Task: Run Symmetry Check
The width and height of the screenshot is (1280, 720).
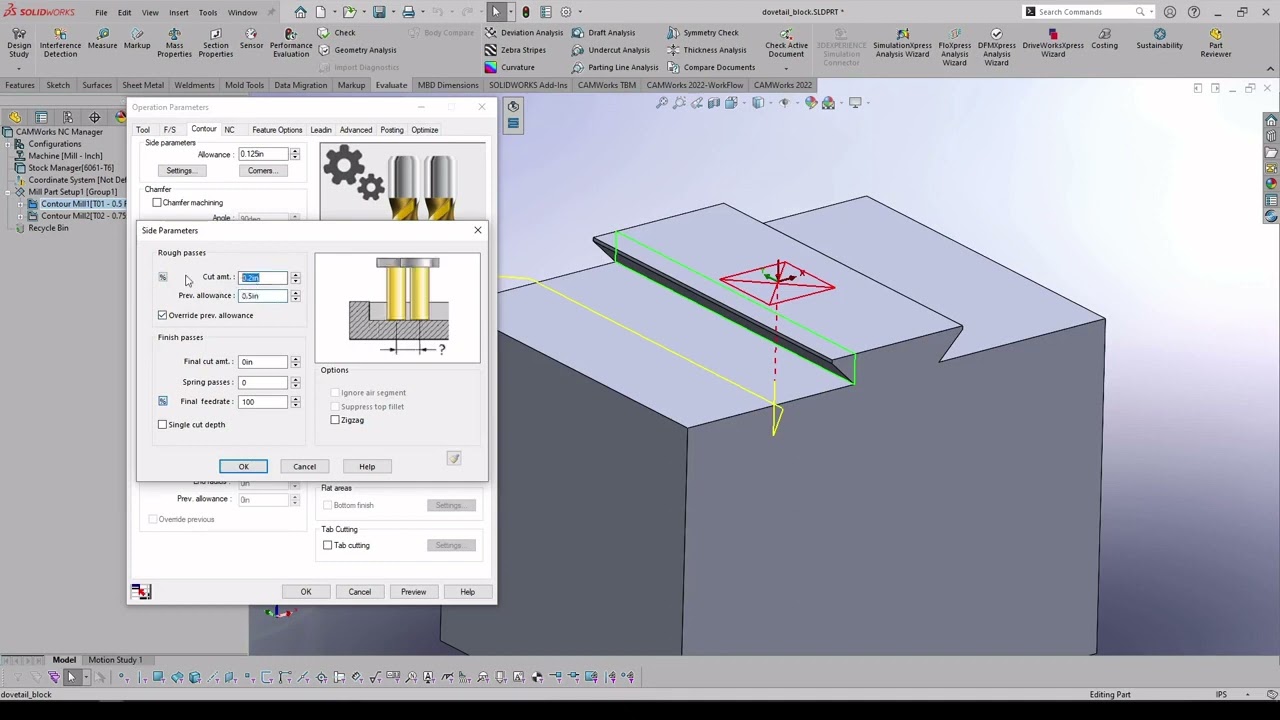Action: tap(703, 33)
